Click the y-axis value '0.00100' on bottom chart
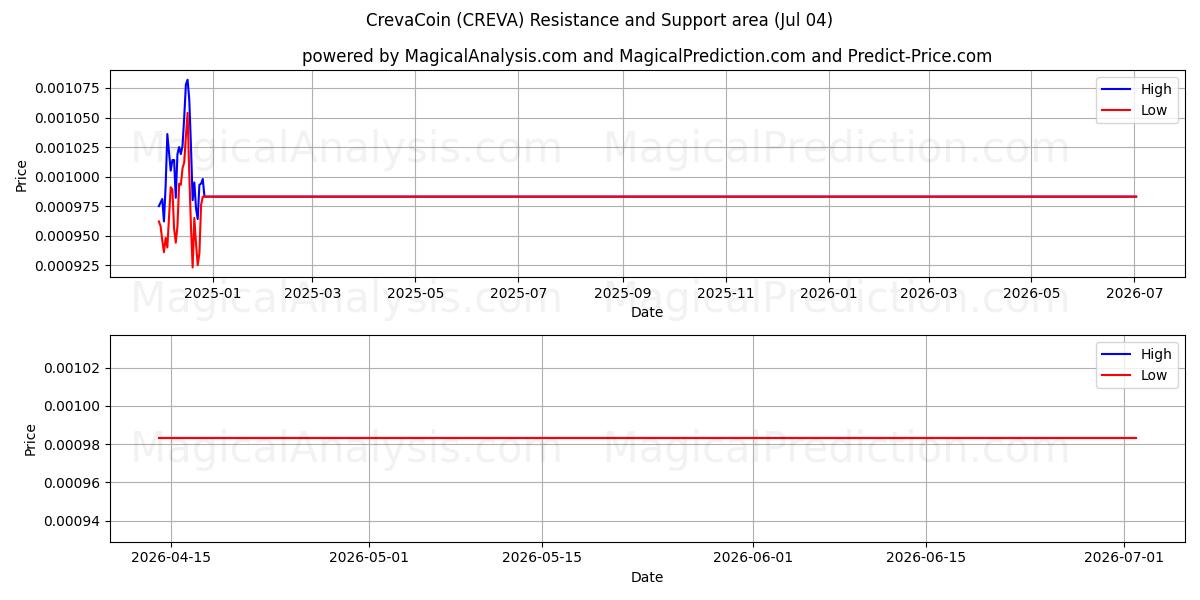Viewport: 1200px width, 600px height. point(72,407)
